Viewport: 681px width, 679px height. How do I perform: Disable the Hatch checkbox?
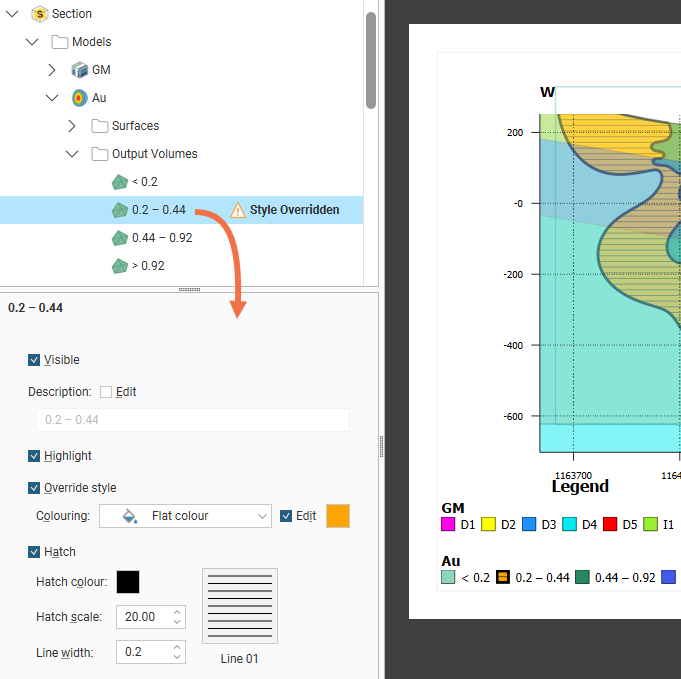pyautogui.click(x=35, y=552)
